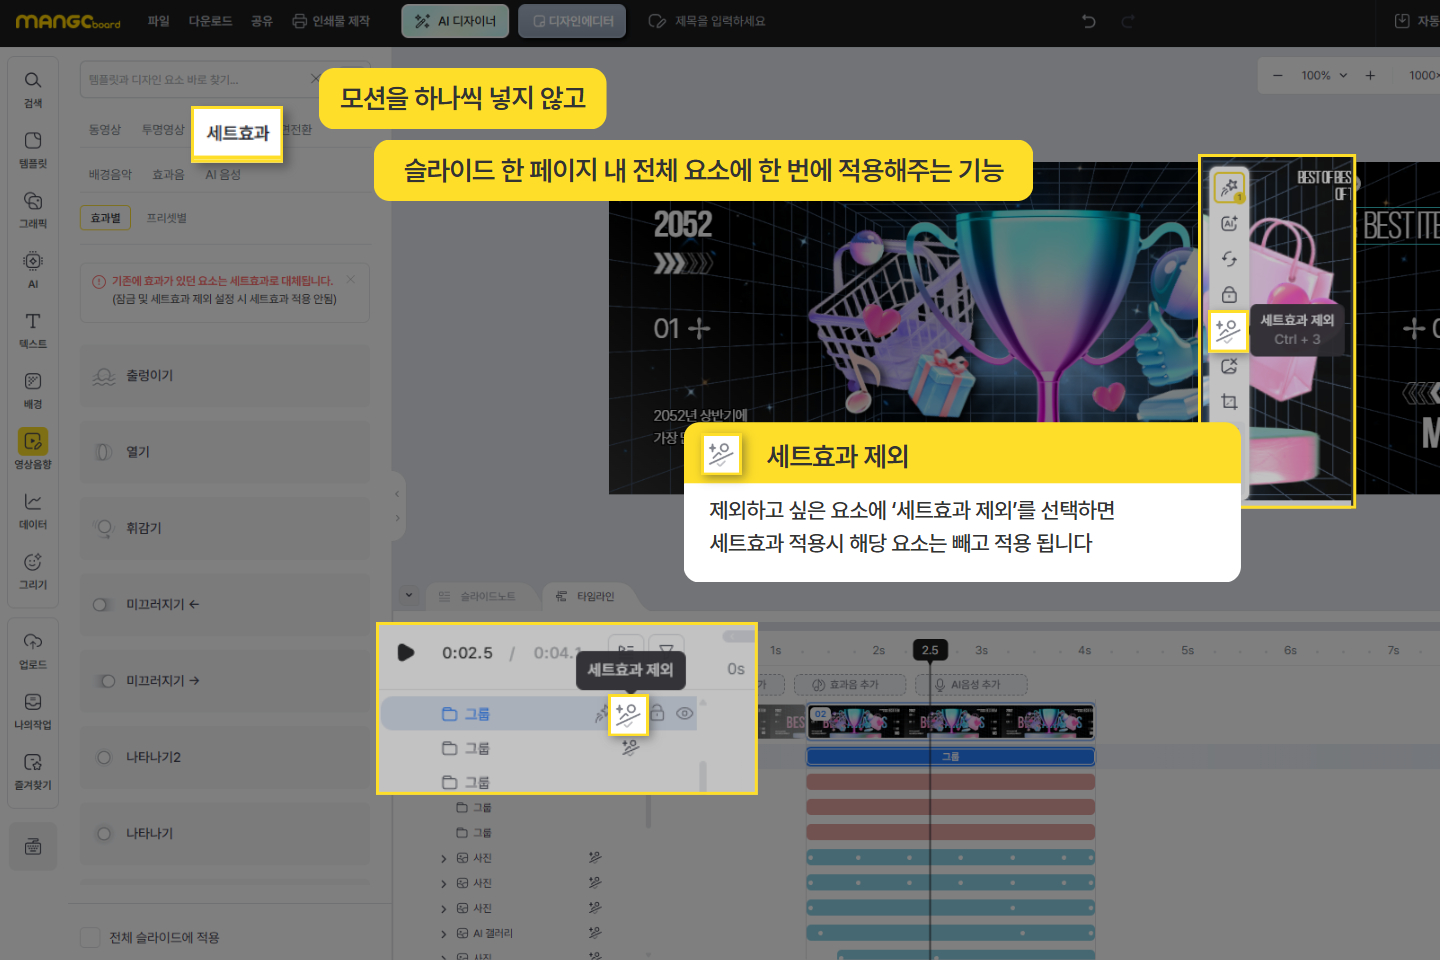This screenshot has width=1440, height=960.
Task: Open the 검색 search sidebar icon
Action: click(33, 87)
